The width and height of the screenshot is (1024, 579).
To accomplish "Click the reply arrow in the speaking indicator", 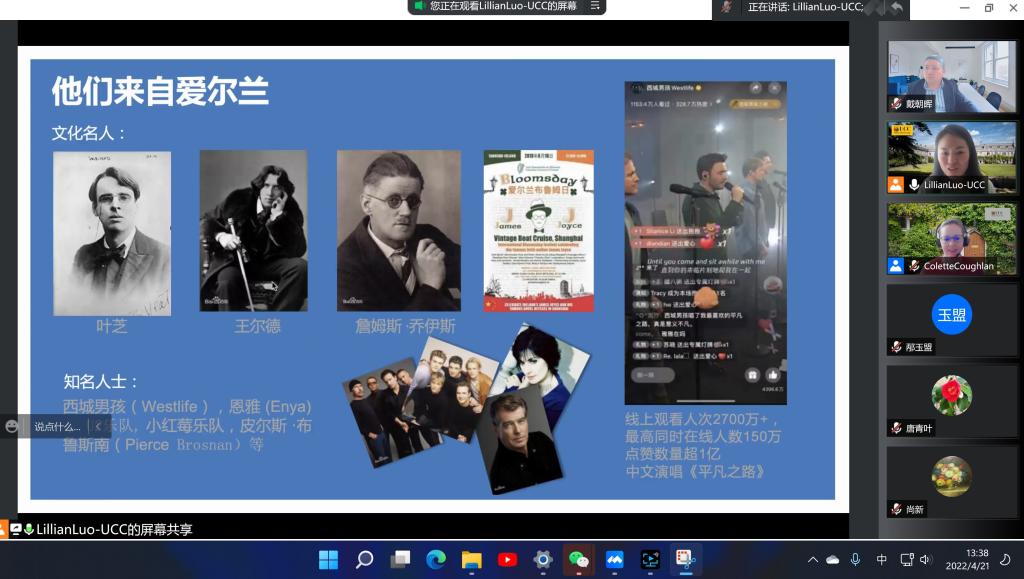I will click(897, 7).
